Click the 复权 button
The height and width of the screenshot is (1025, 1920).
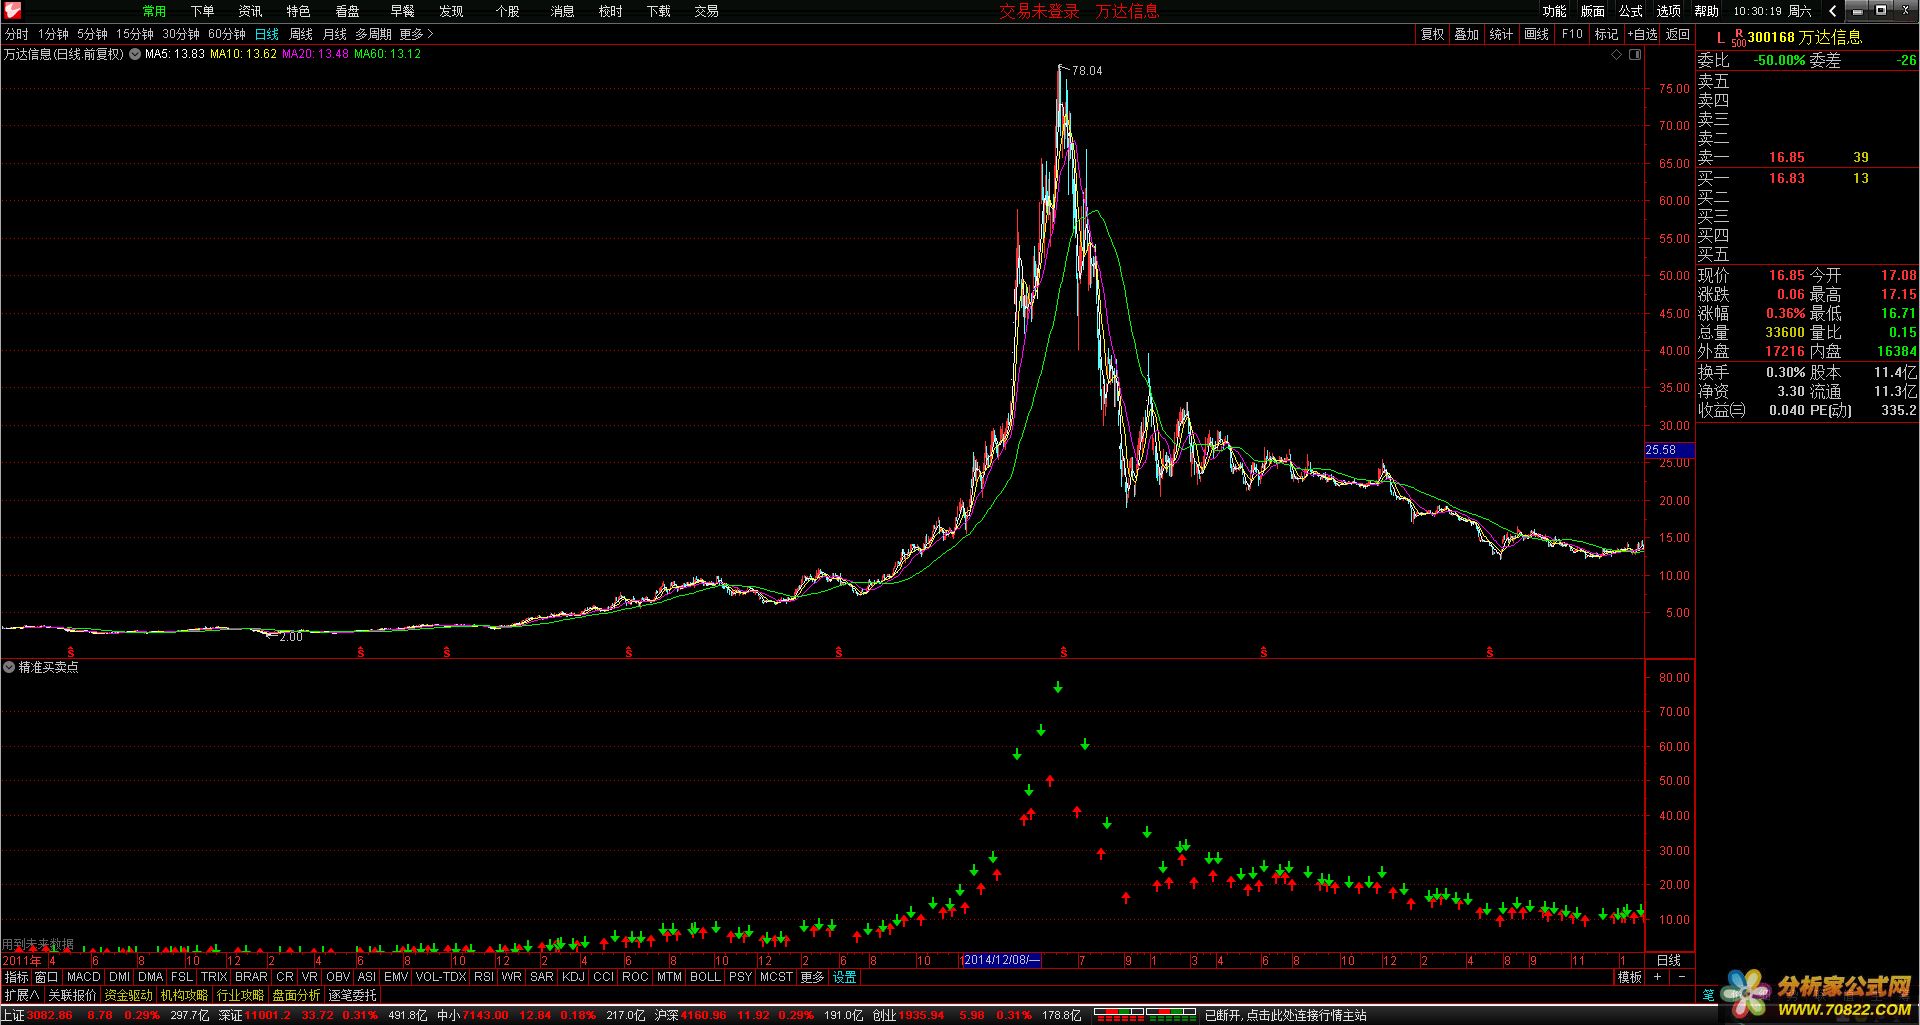click(1432, 34)
